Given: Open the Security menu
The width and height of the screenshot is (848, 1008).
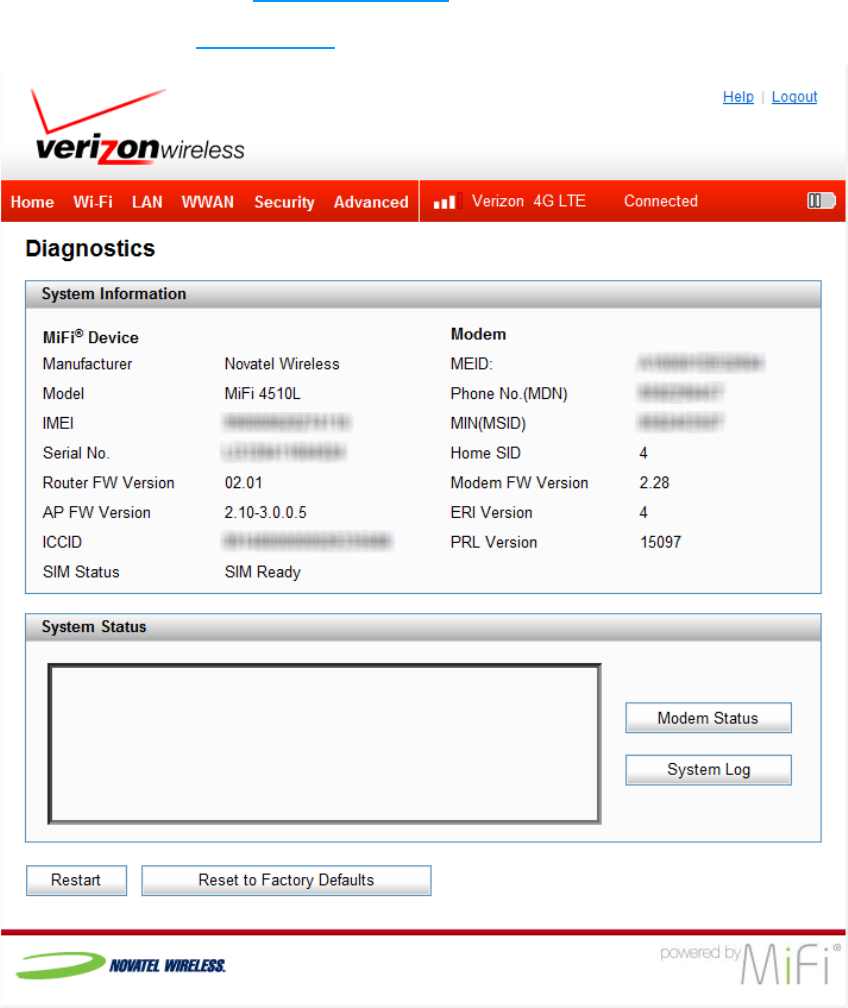Looking at the screenshot, I should (x=284, y=202).
